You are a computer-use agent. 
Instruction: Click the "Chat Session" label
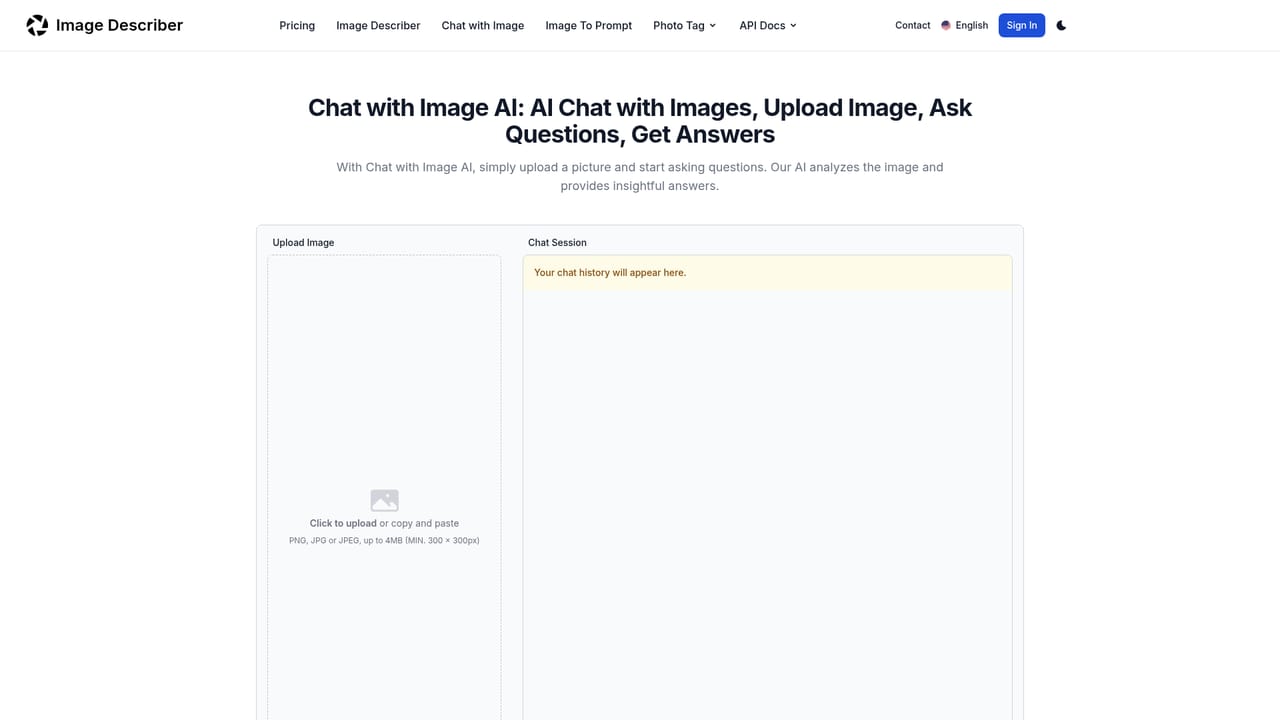pos(557,242)
